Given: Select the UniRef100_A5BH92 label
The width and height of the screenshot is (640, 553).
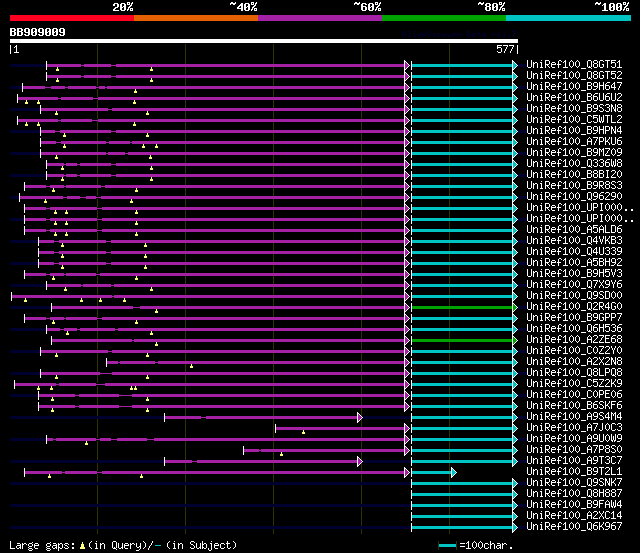Looking at the screenshot, I should pyautogui.click(x=574, y=263).
